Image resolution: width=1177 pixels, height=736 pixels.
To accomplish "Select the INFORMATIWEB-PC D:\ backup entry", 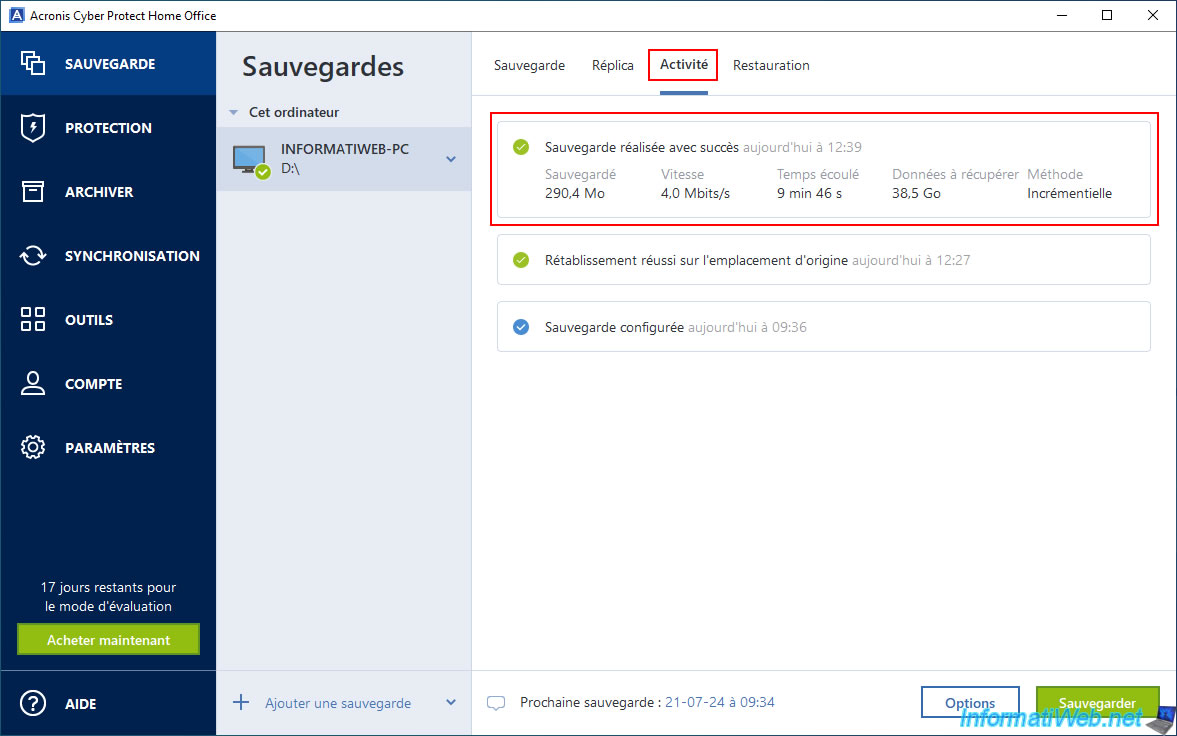I will point(344,158).
